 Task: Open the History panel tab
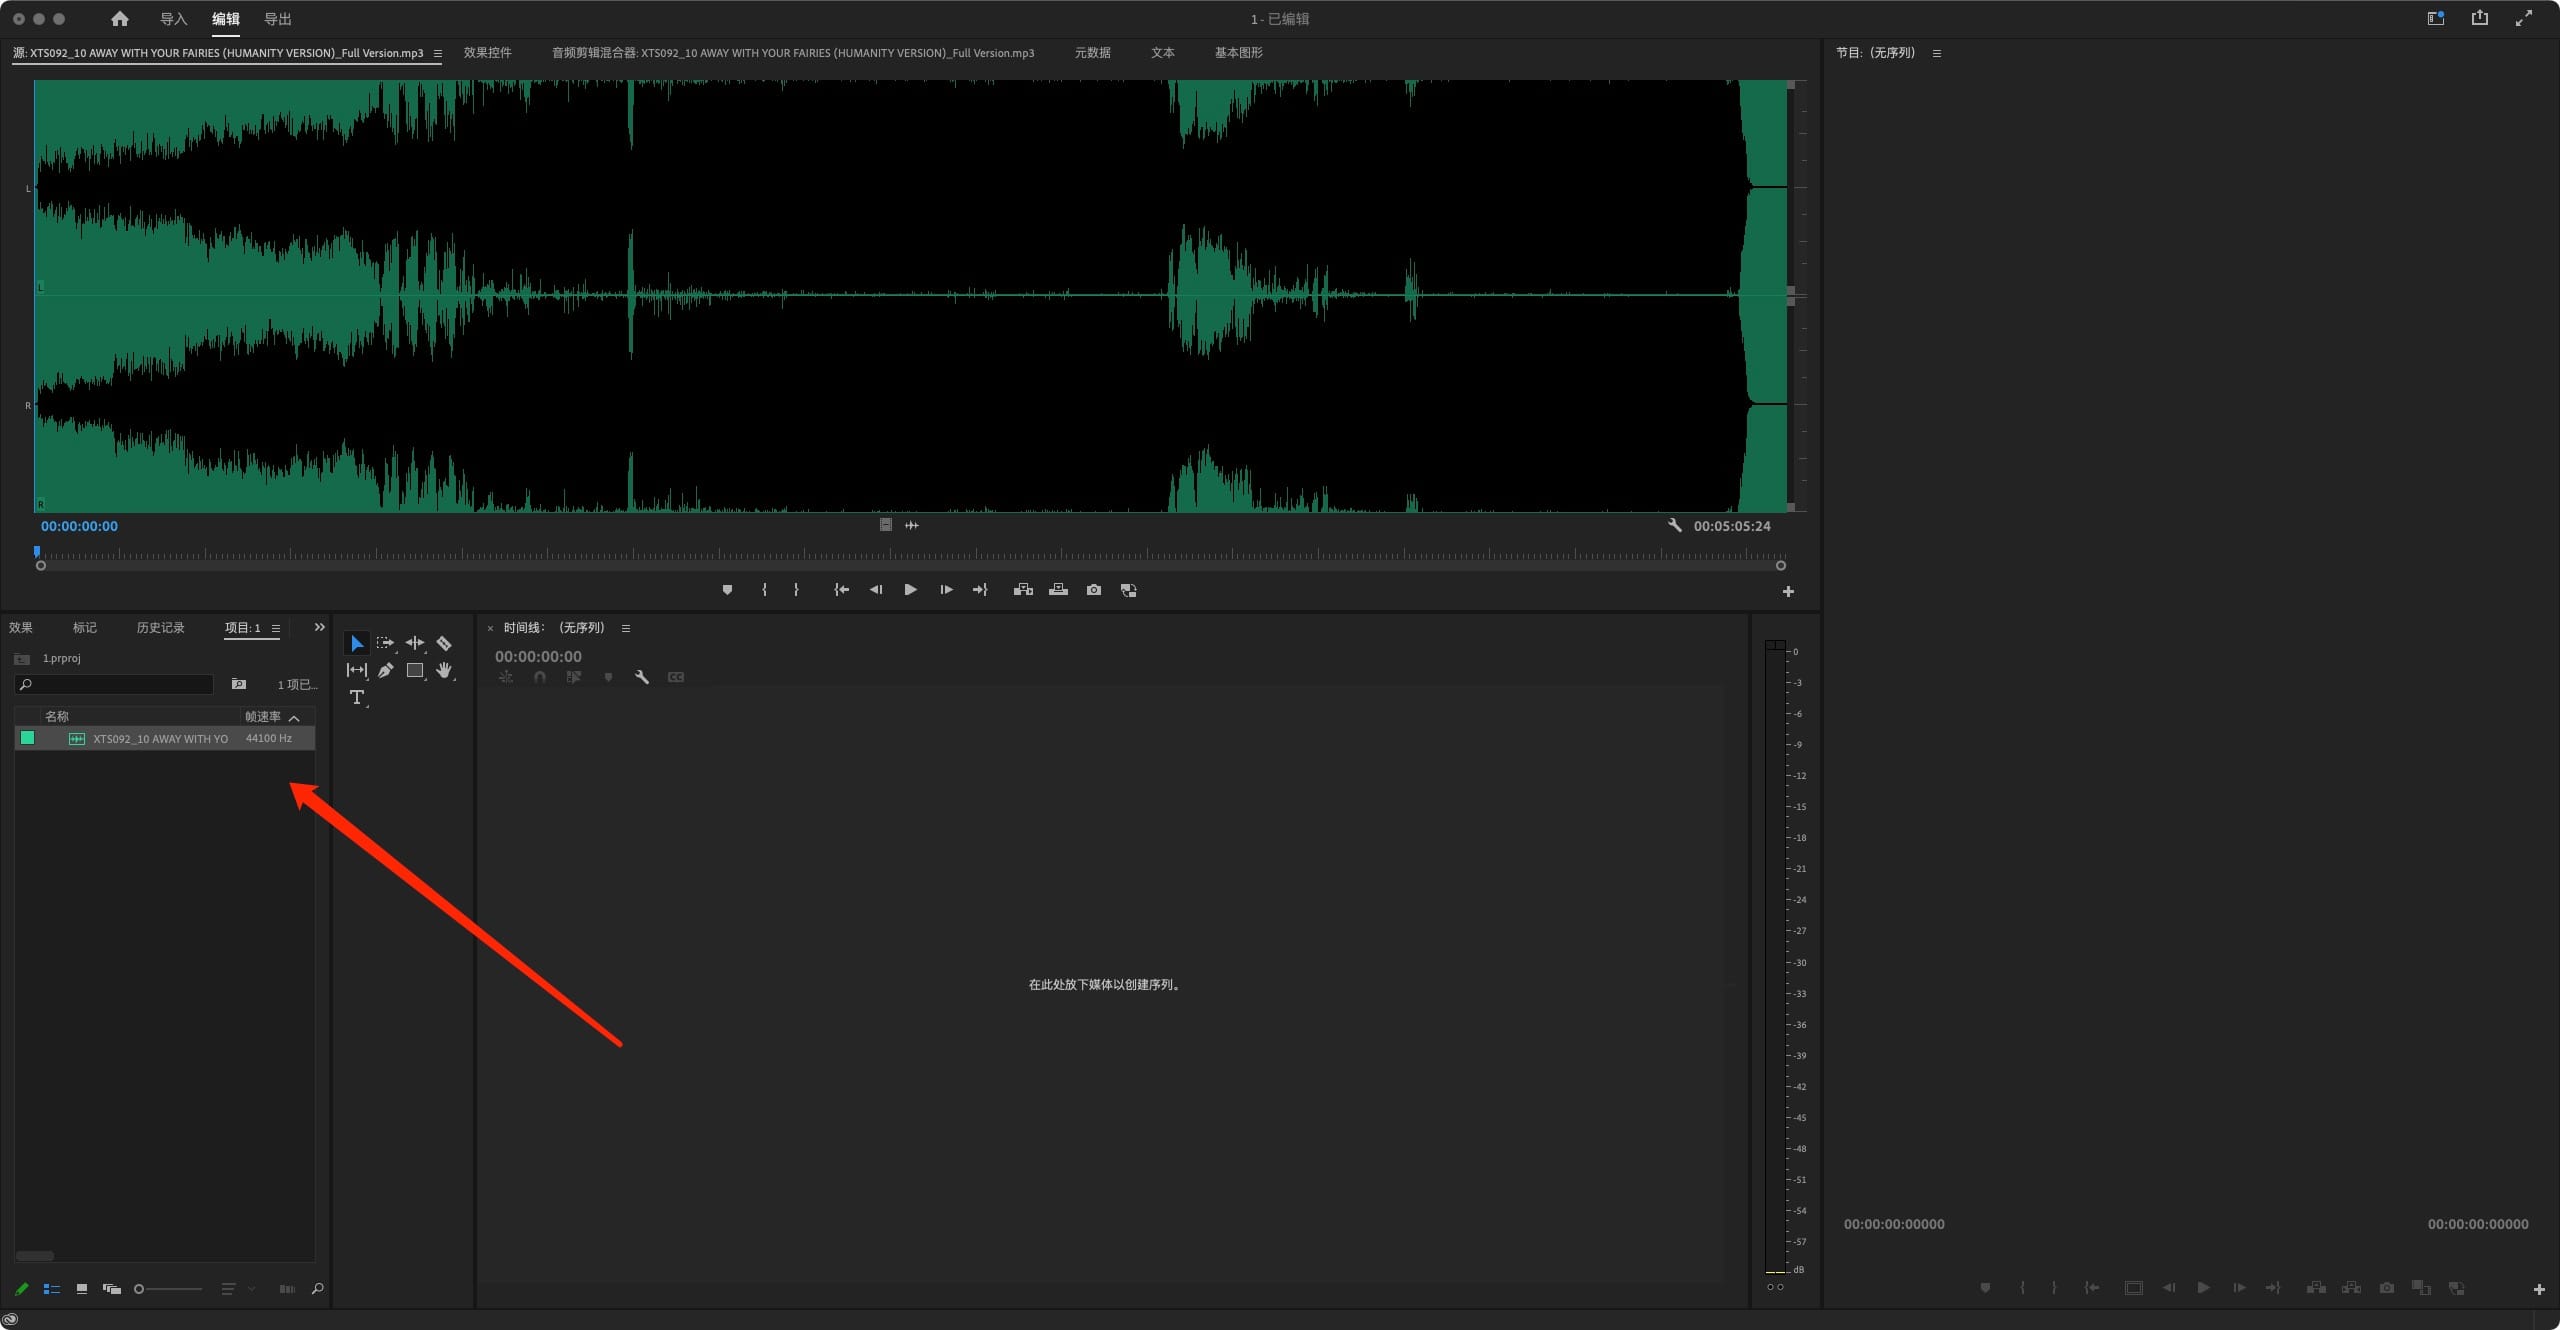click(x=160, y=628)
